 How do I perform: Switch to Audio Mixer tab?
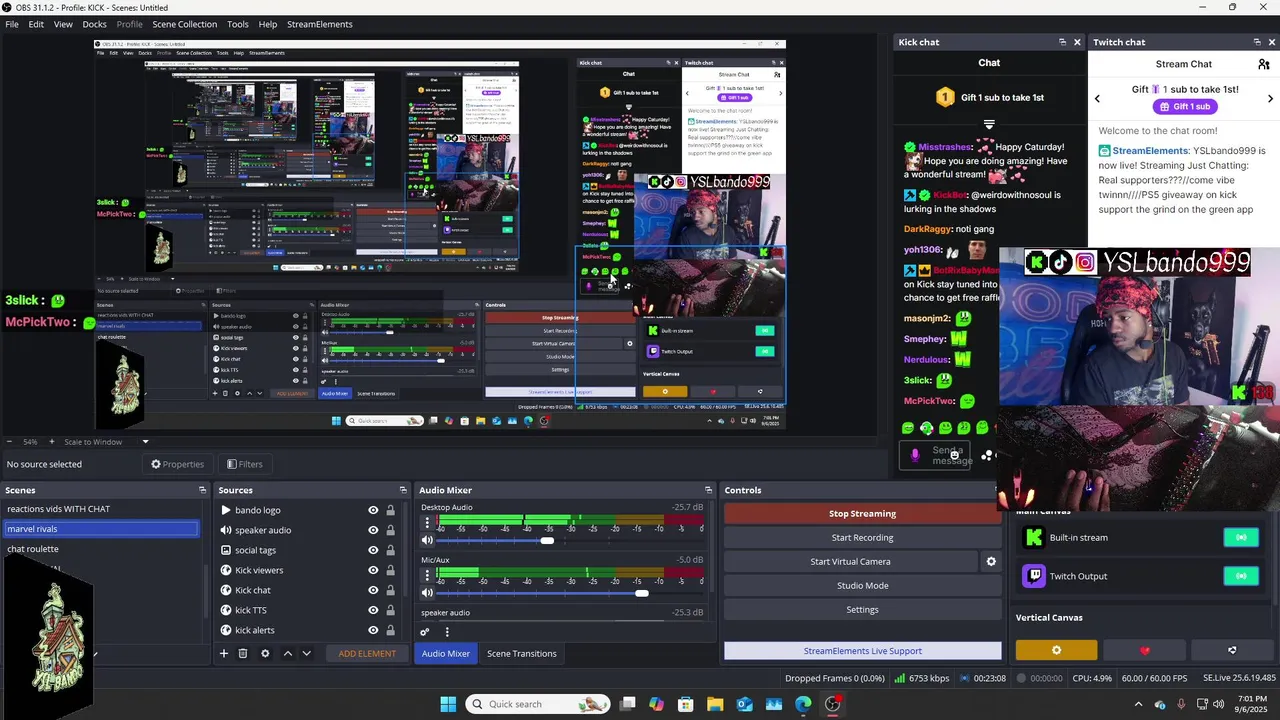[x=445, y=653]
